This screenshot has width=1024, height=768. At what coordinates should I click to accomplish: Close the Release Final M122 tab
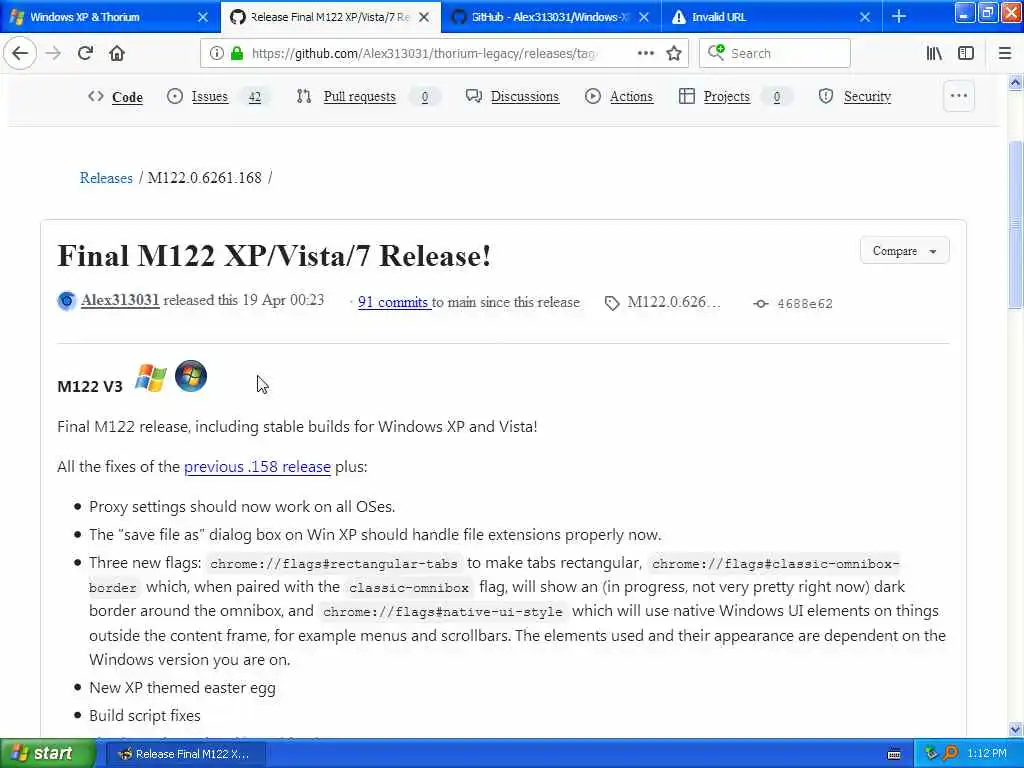click(x=424, y=16)
